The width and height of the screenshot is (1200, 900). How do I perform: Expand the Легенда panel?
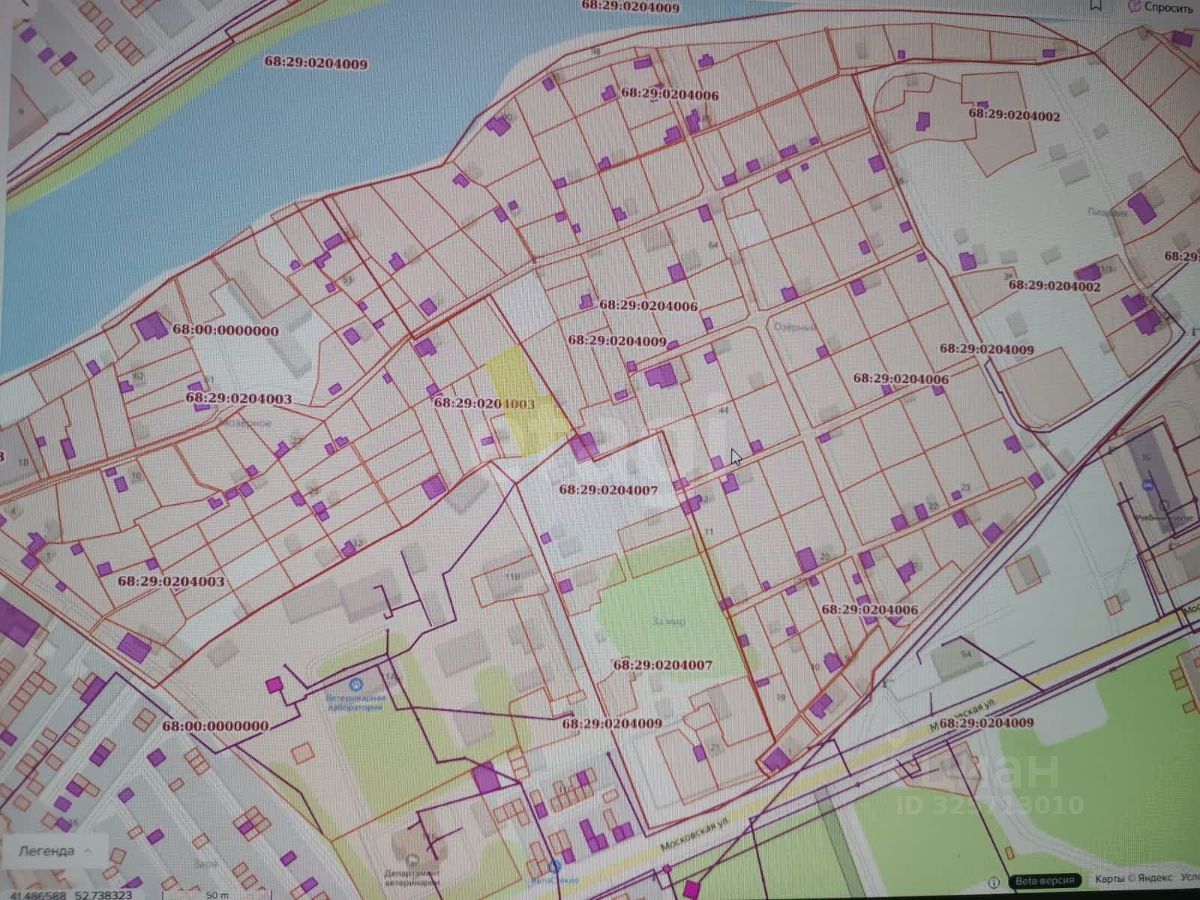click(x=56, y=851)
